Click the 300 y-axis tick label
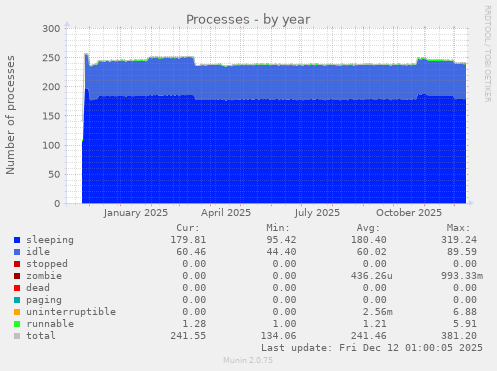This screenshot has width=497, height=371. (x=51, y=28)
